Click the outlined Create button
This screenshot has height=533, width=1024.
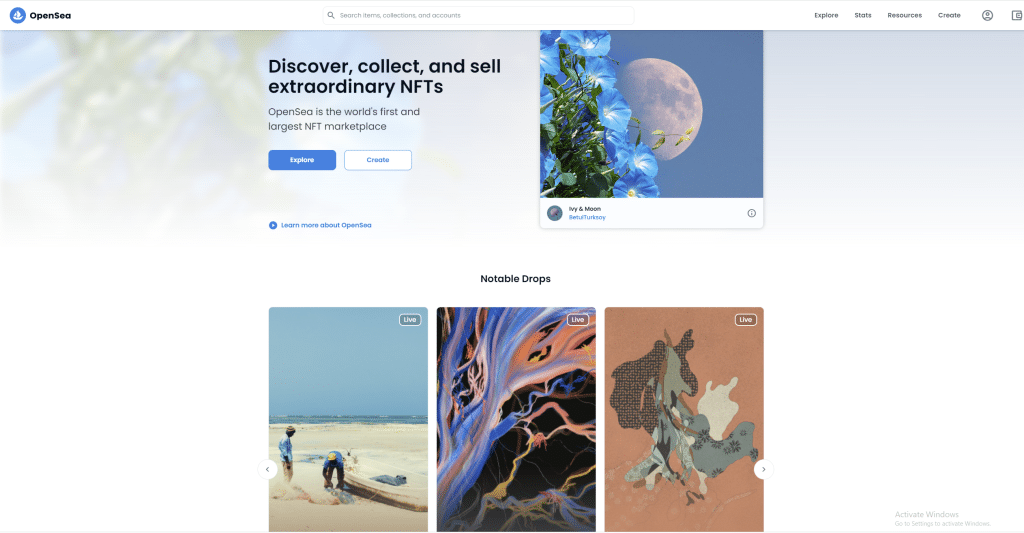coord(377,160)
